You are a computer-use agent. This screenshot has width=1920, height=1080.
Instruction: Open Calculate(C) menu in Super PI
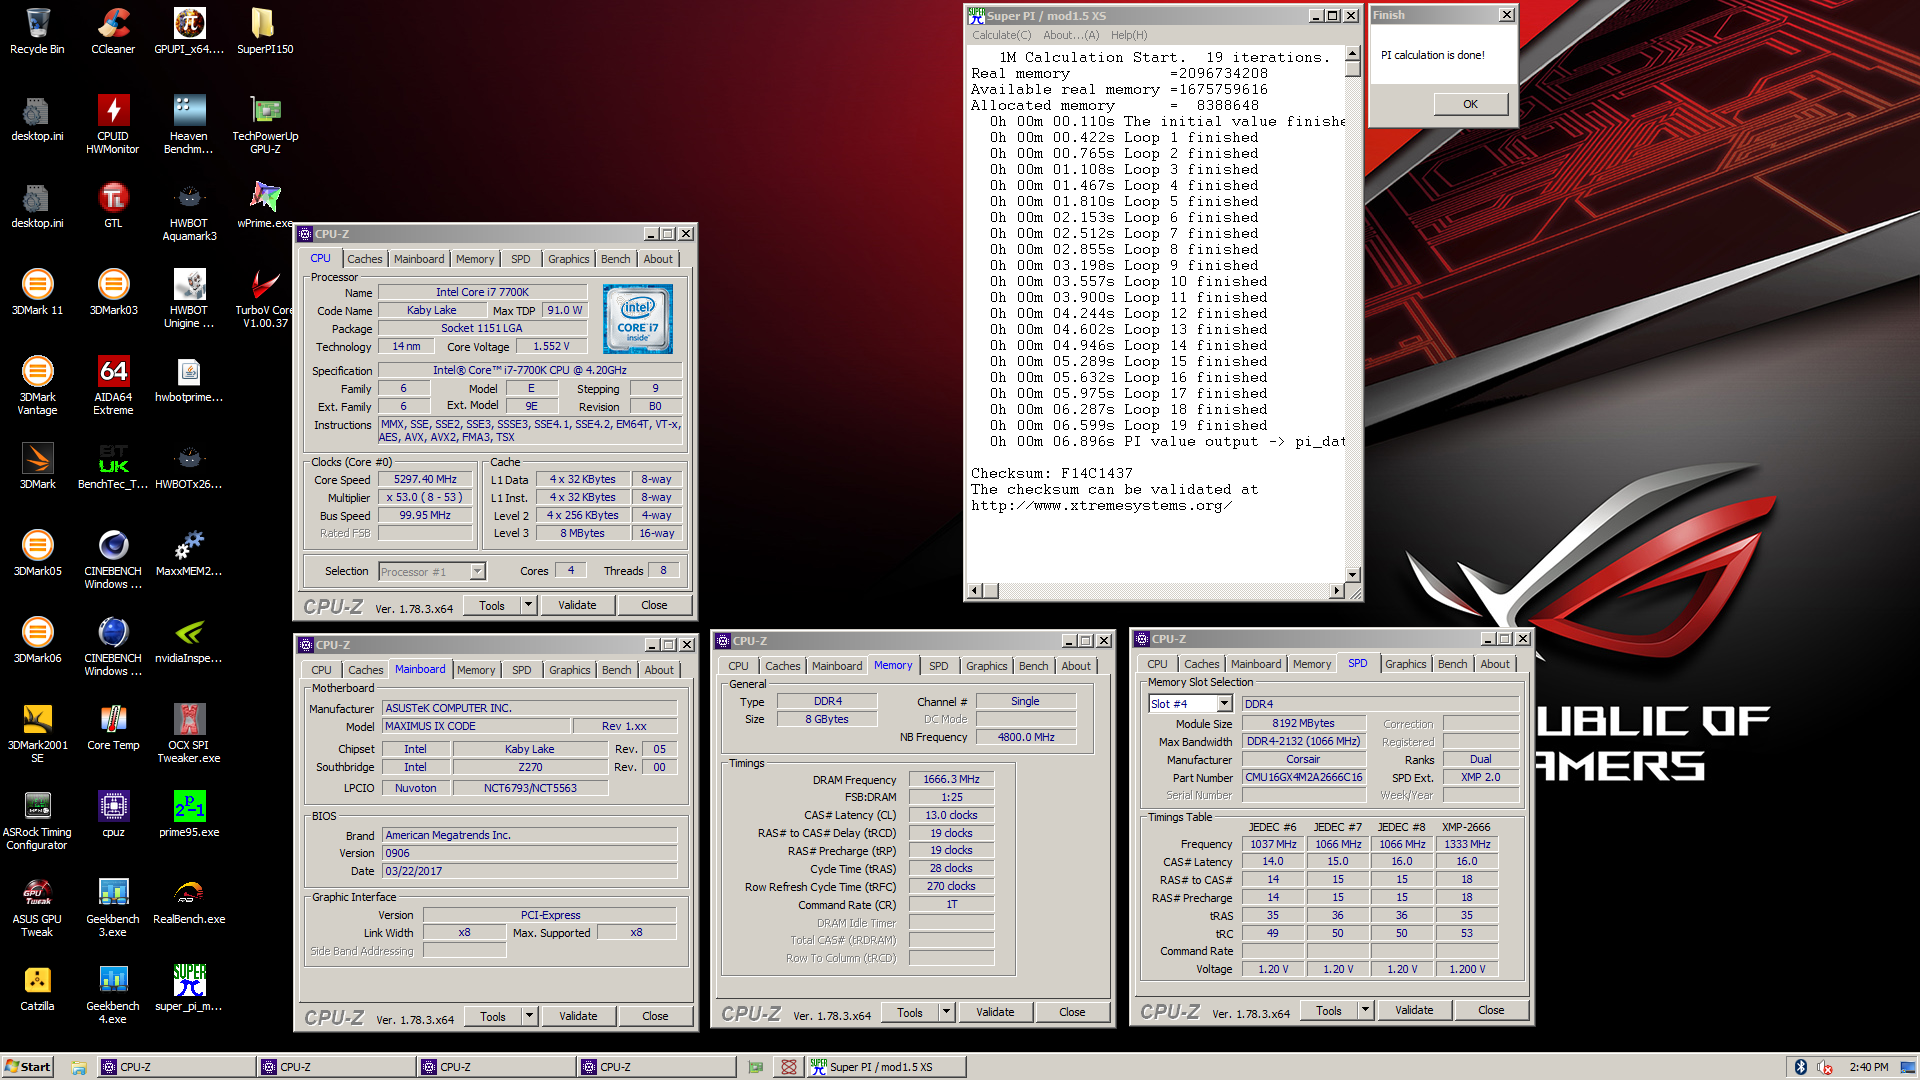(1001, 35)
